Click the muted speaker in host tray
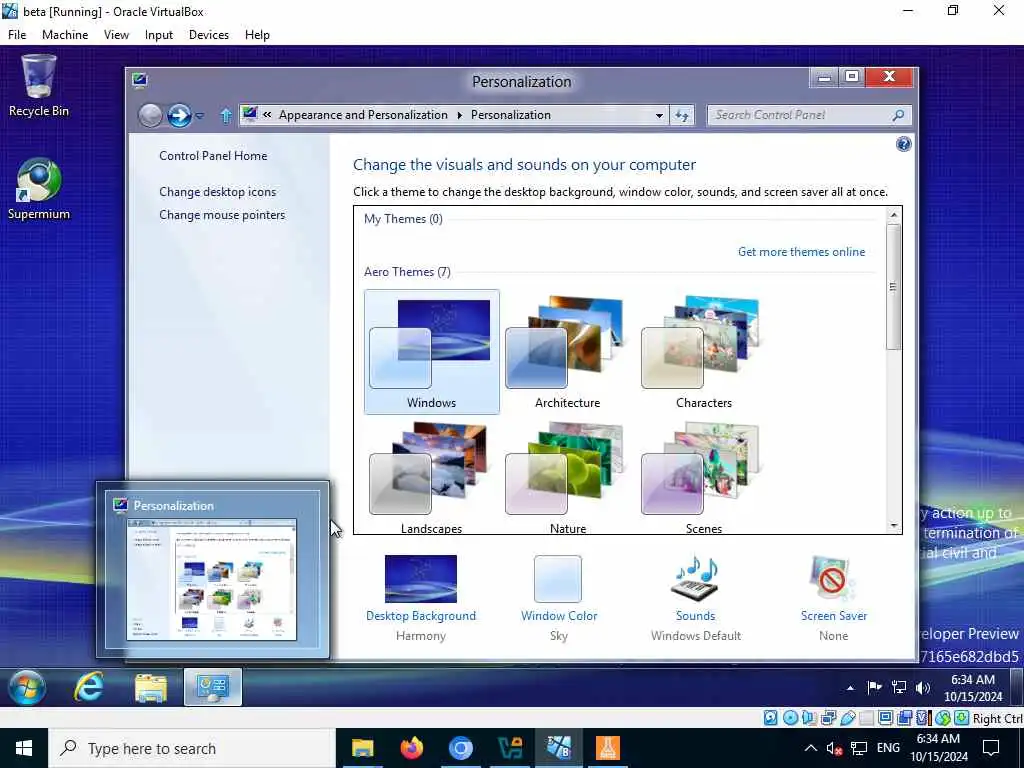 click(x=834, y=748)
